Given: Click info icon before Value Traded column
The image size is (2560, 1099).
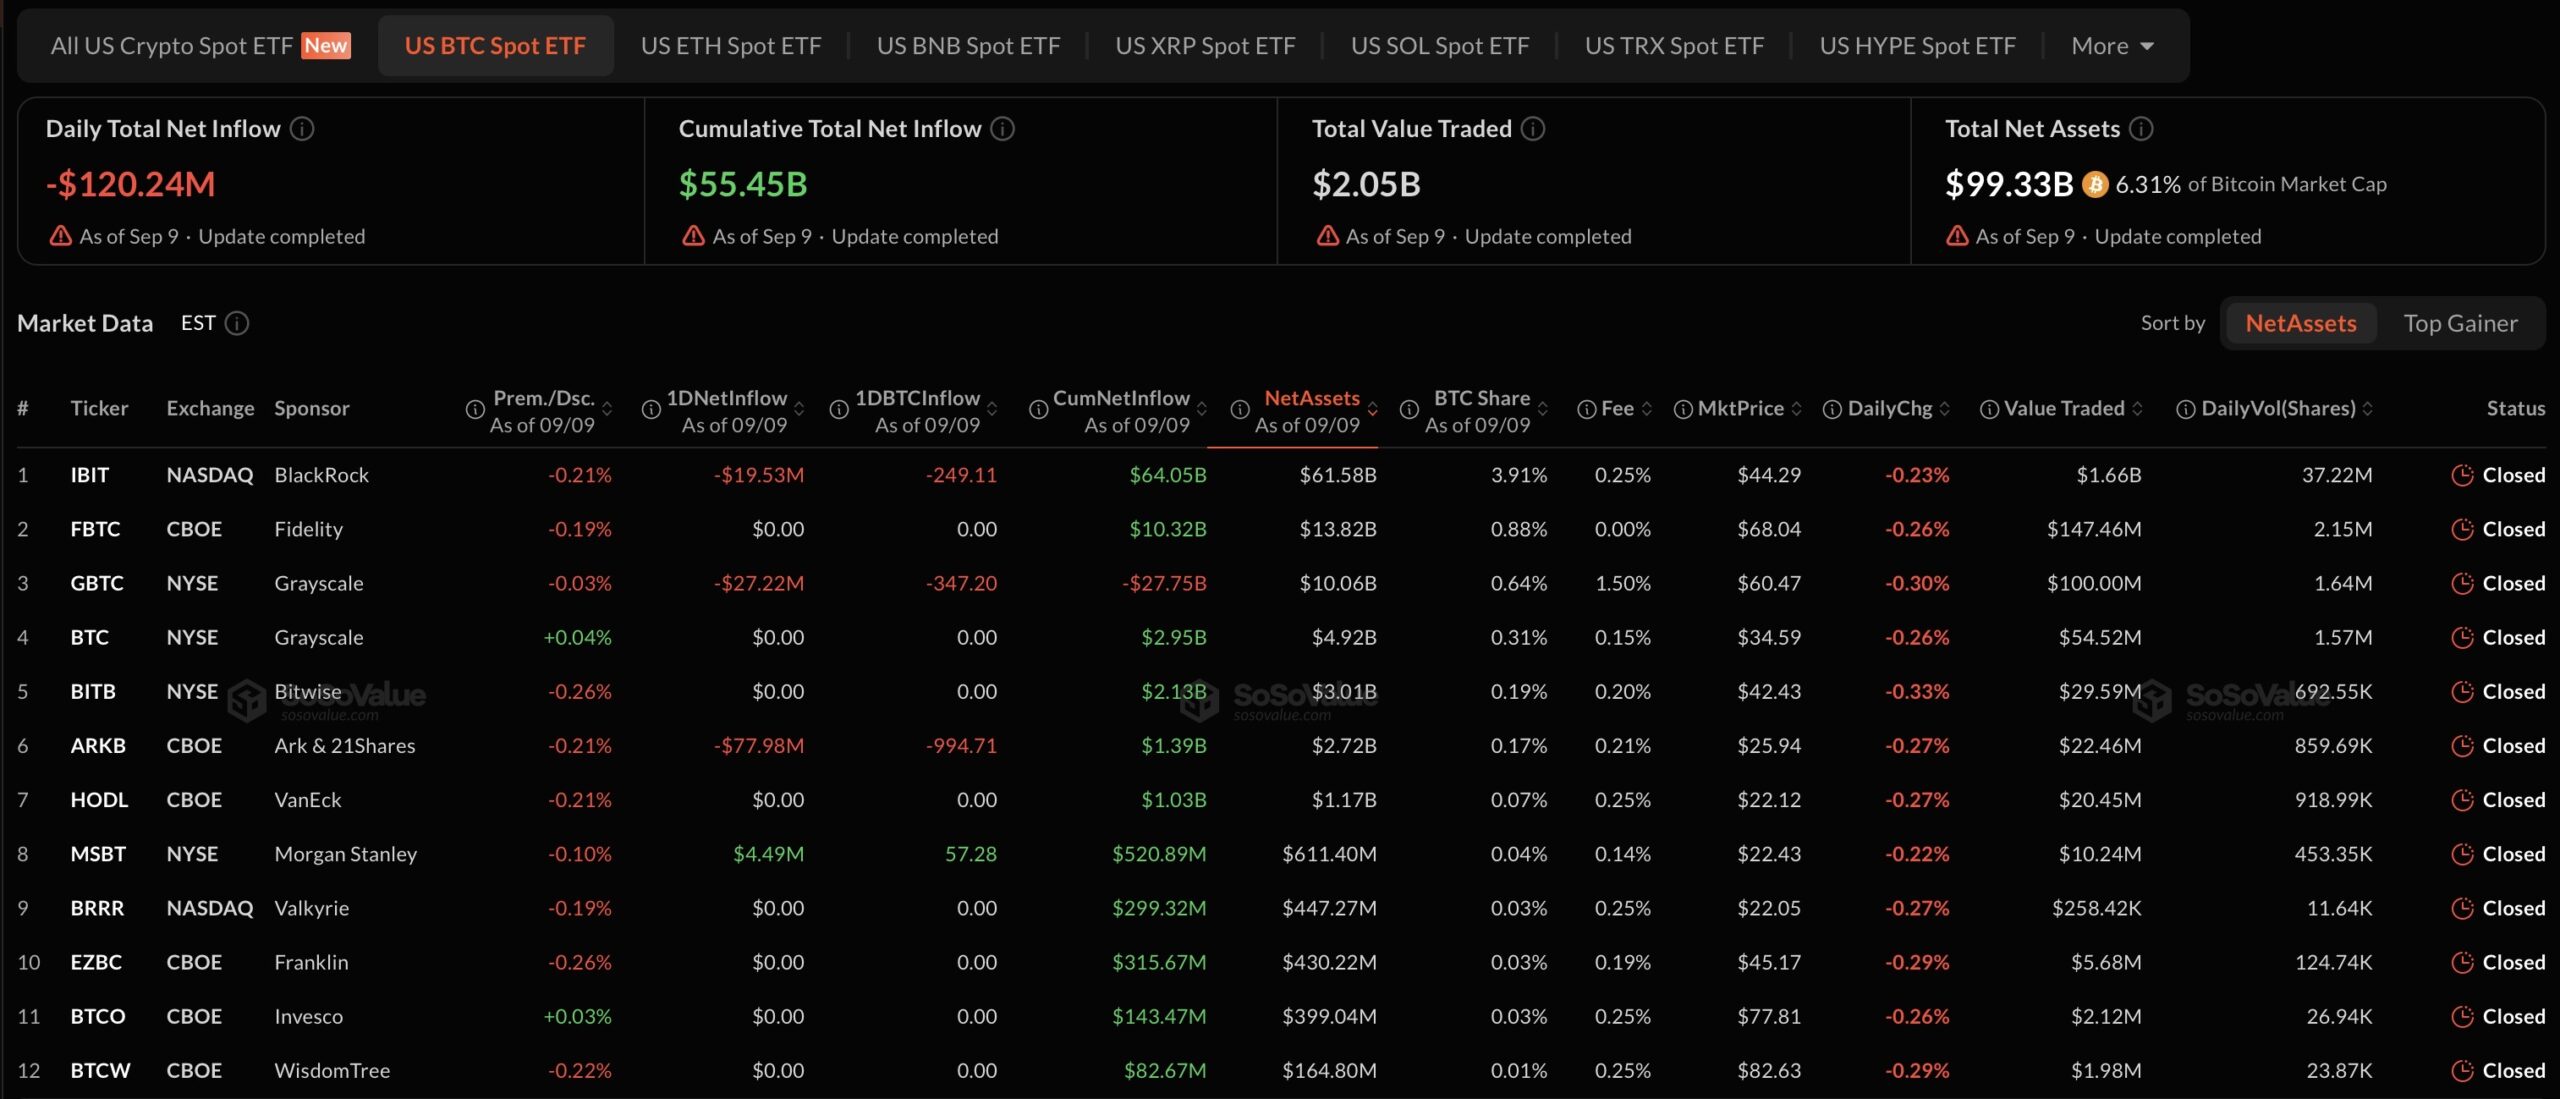Looking at the screenshot, I should (1989, 410).
